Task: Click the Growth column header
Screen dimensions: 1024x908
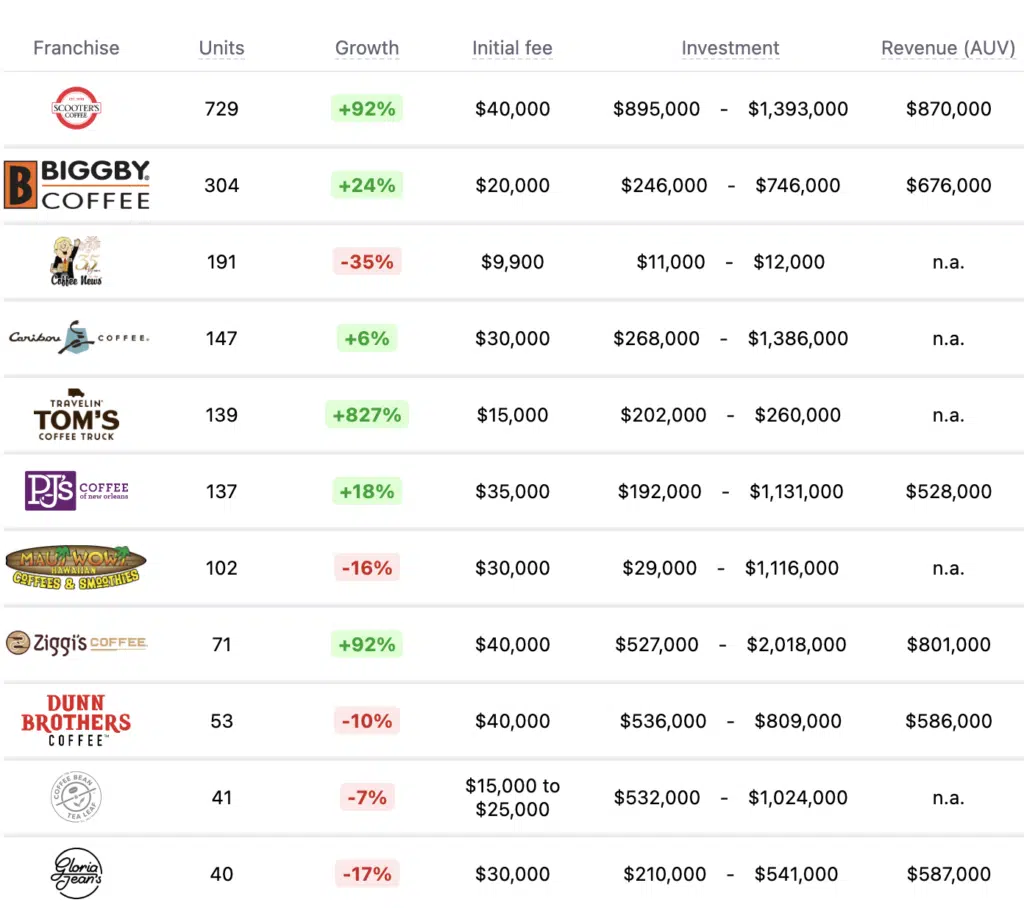Action: click(x=367, y=48)
